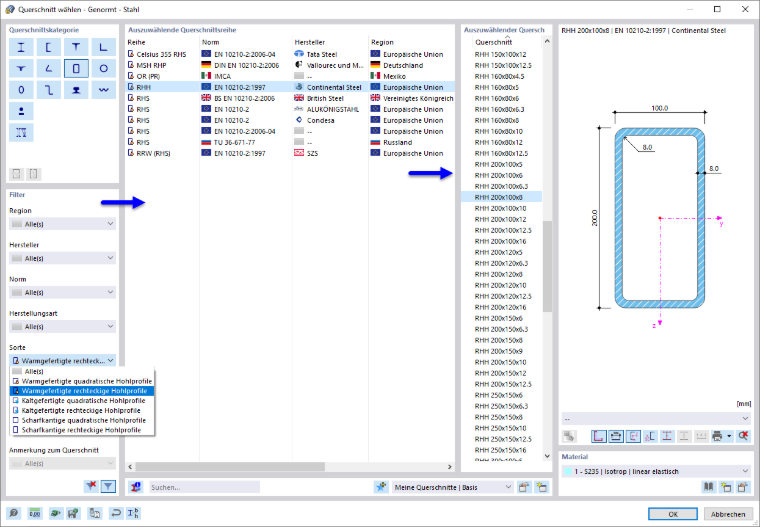Confirm selection with the OK button
760x527 pixels.
click(673, 514)
